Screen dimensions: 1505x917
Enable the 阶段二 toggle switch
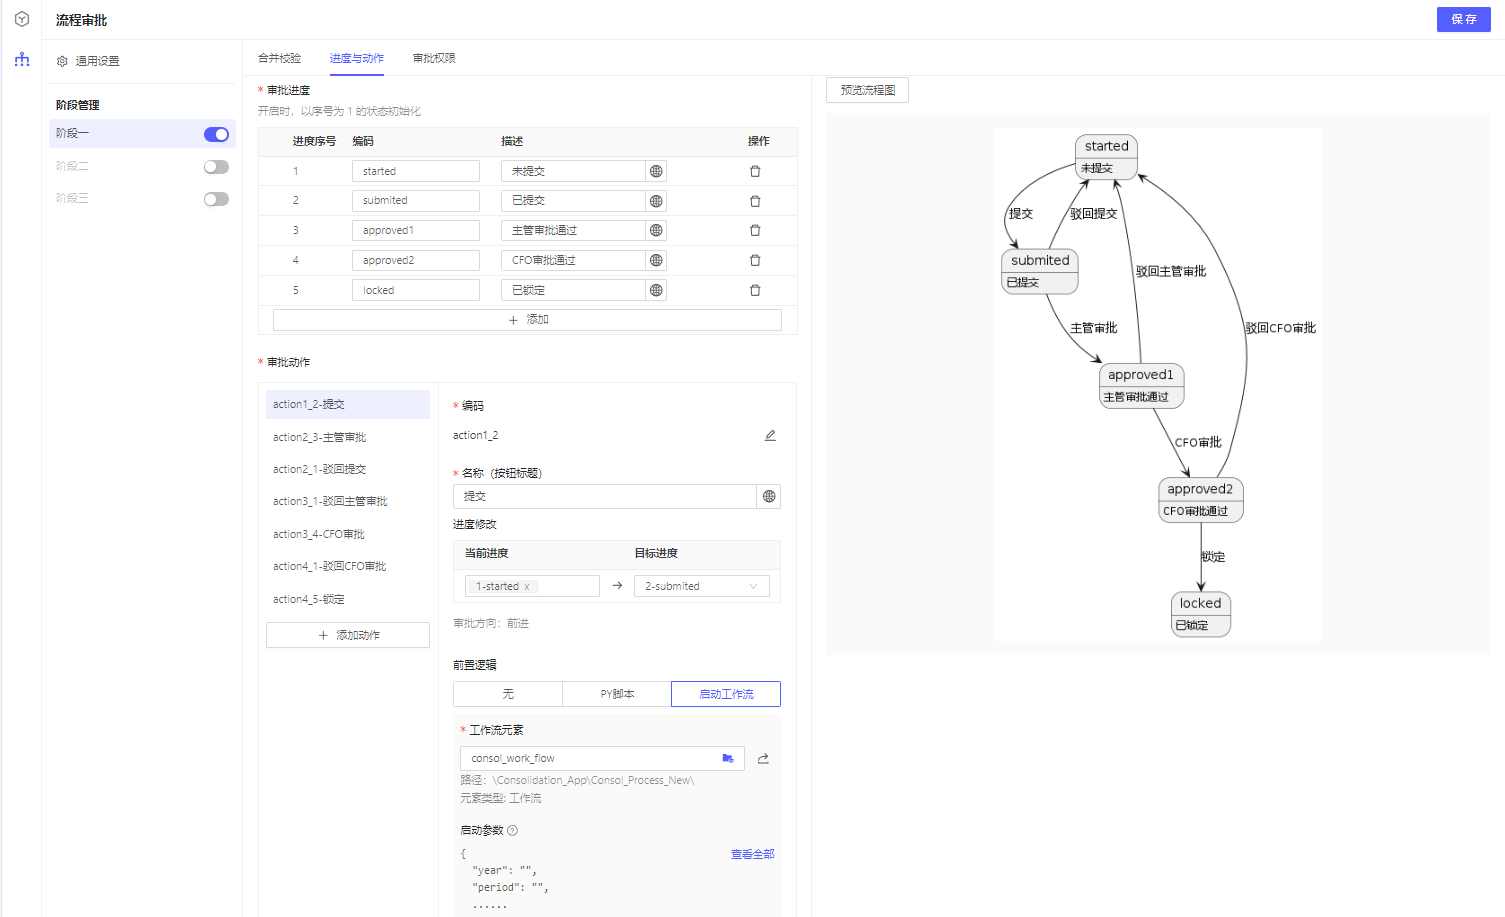216,167
